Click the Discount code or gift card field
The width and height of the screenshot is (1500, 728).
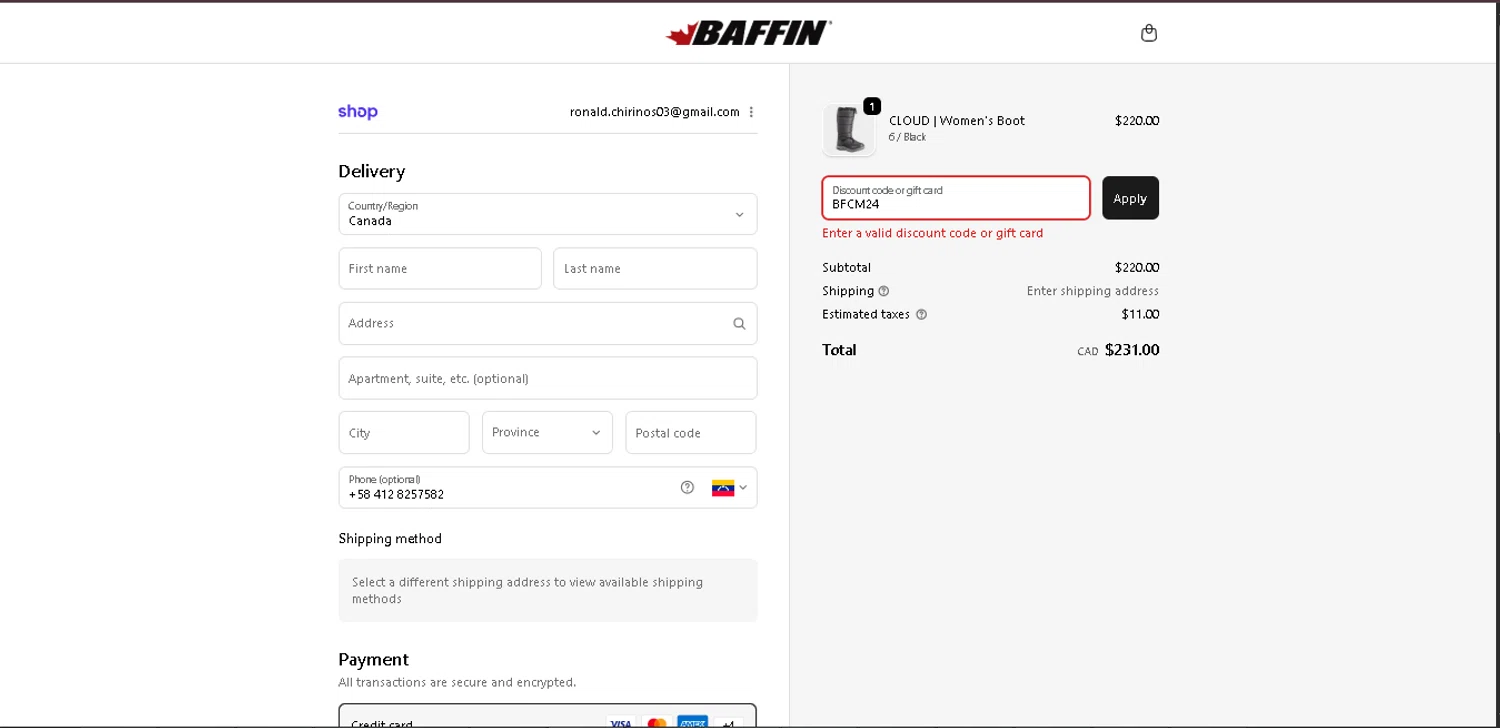956,198
